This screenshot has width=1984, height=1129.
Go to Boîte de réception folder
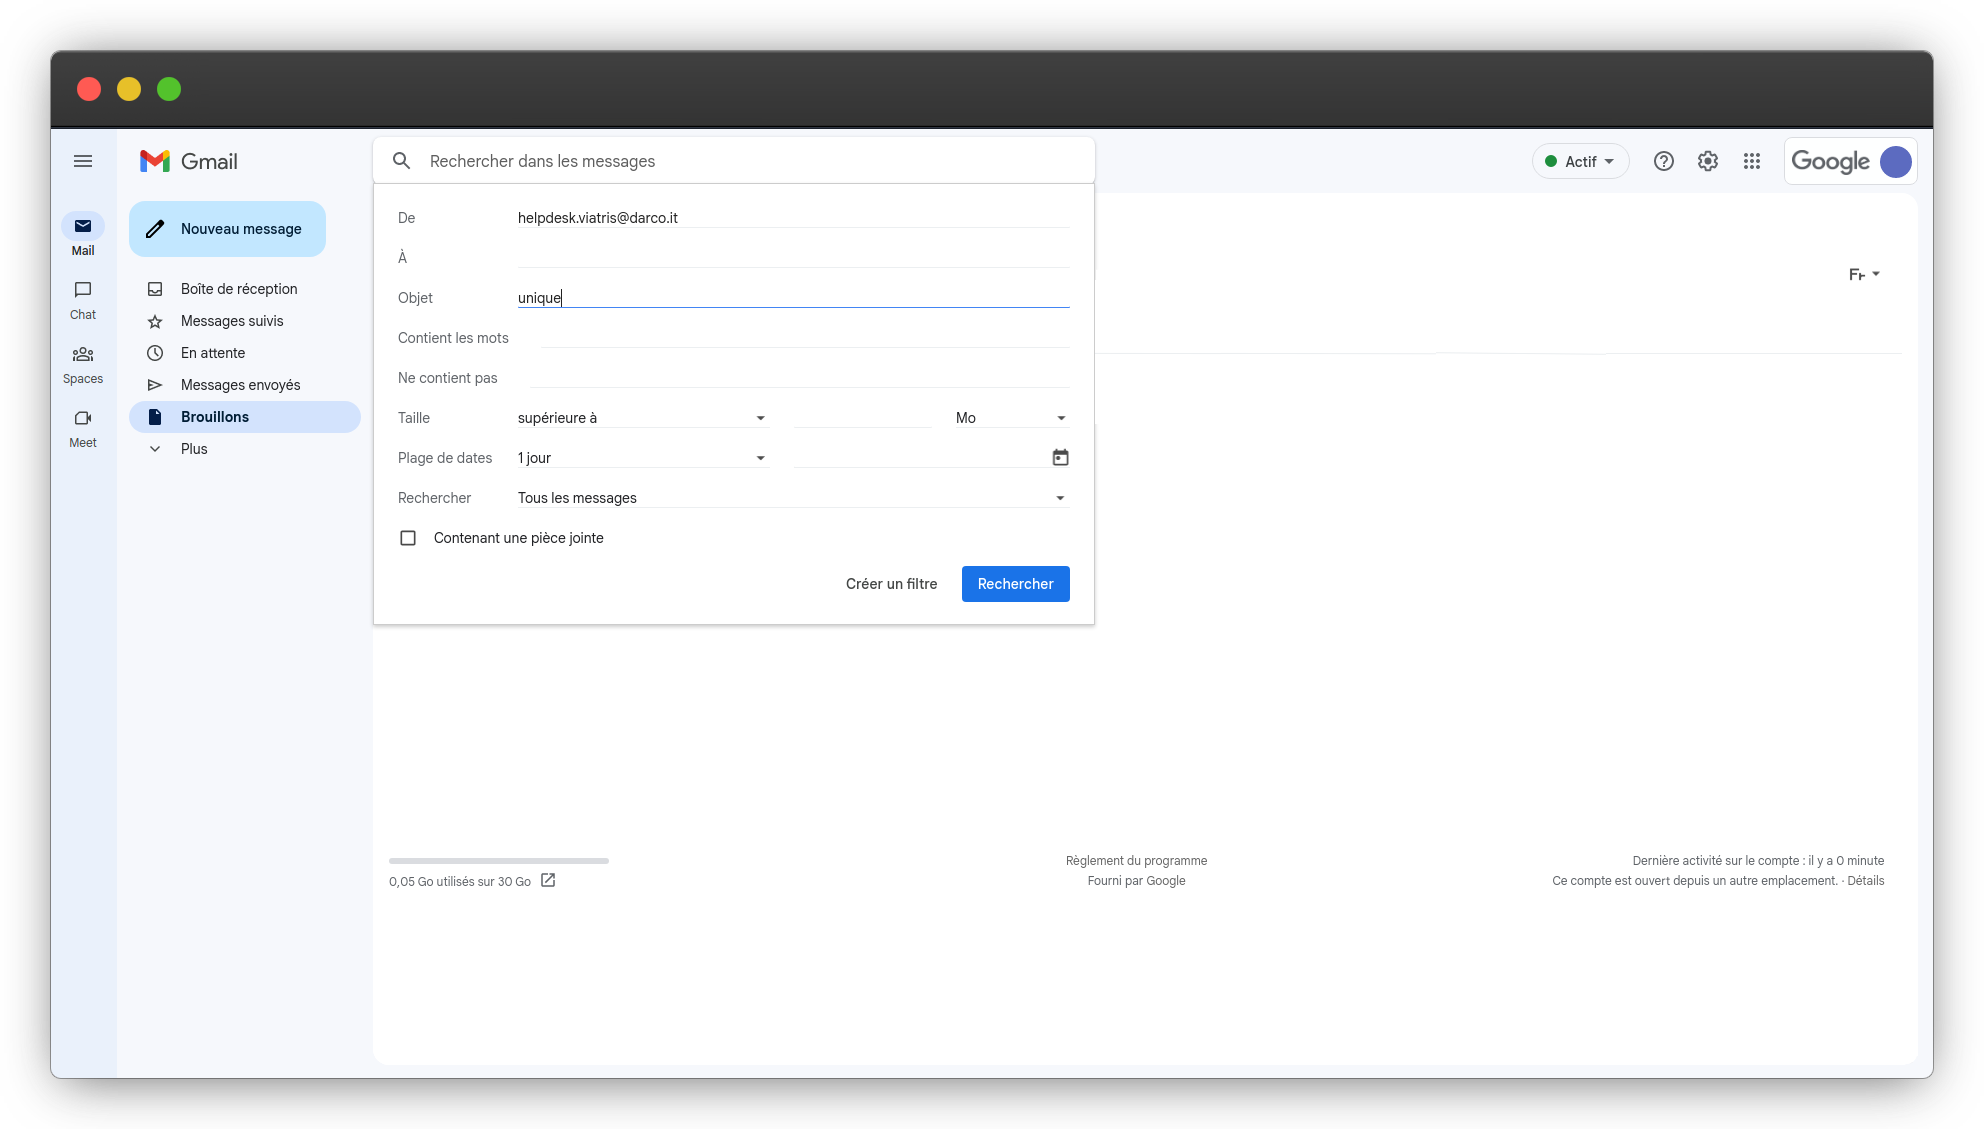tap(239, 289)
